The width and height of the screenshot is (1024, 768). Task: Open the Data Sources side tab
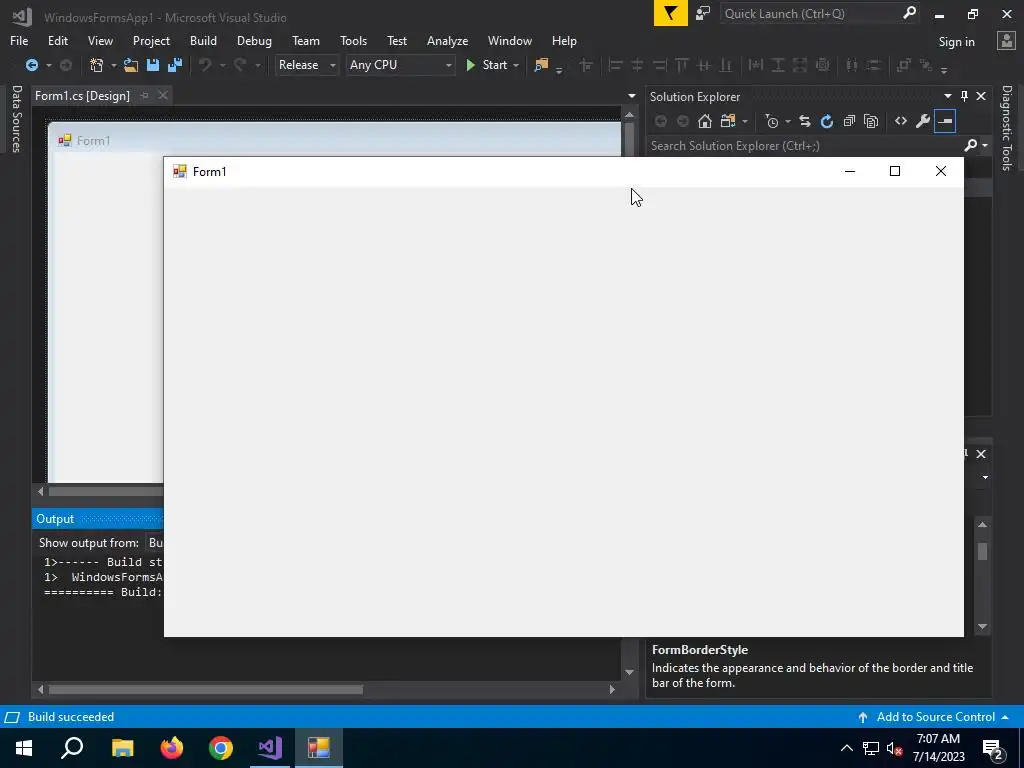(17, 118)
